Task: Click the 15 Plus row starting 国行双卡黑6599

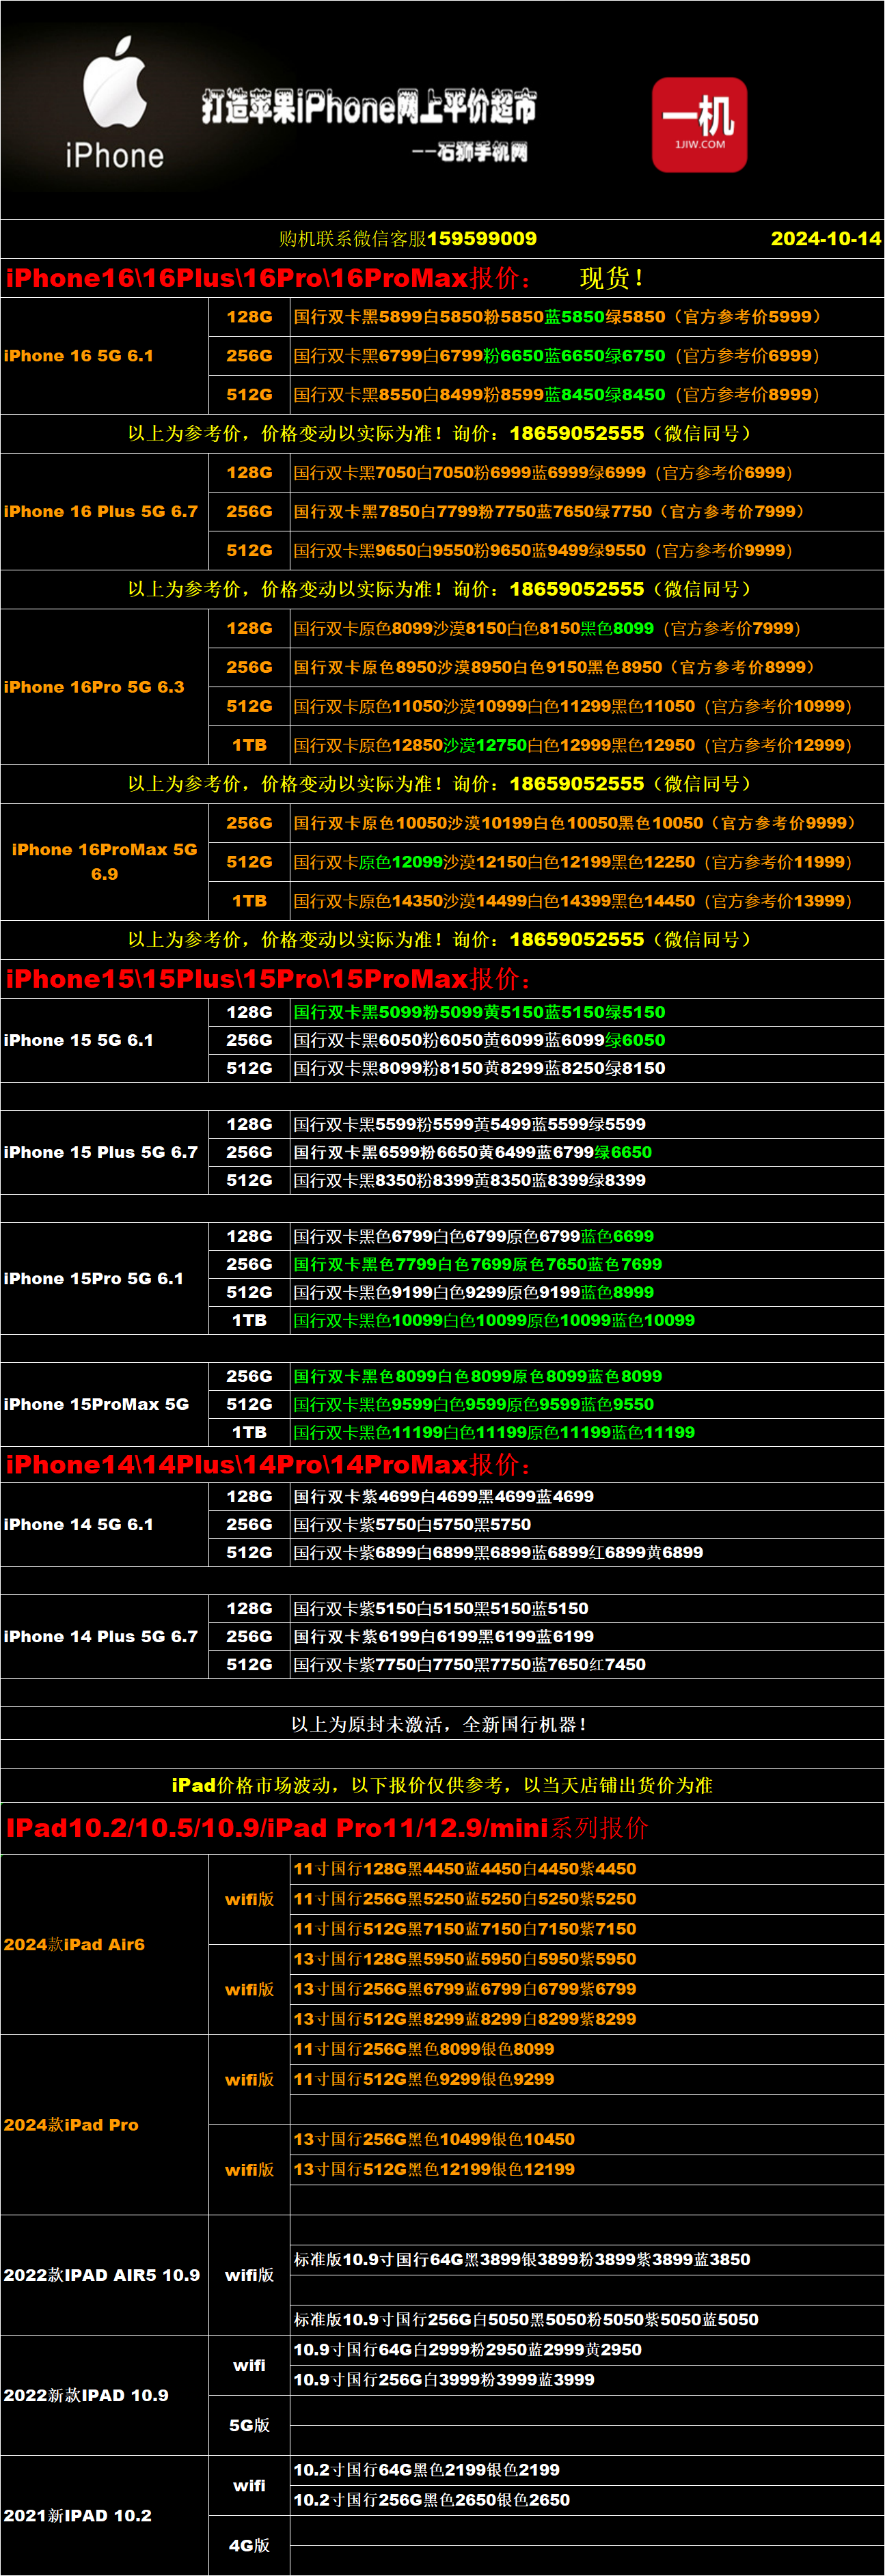Action: 587,1152
